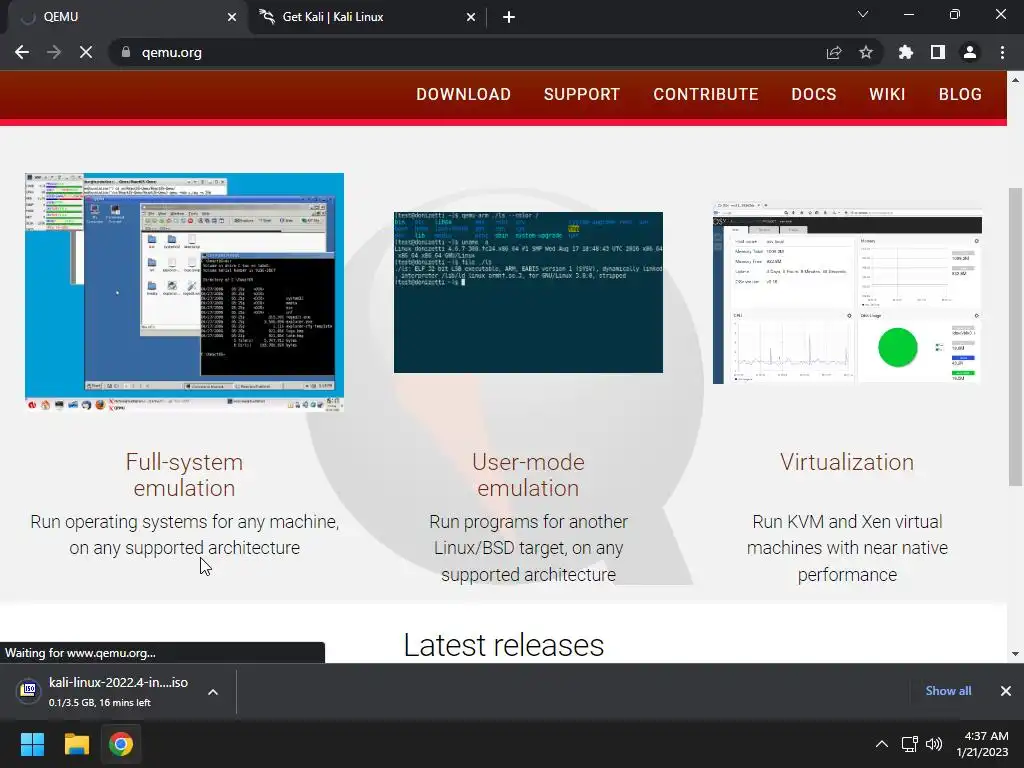Click the User-mode emulation heading
1024x768 pixels.
(x=528, y=475)
